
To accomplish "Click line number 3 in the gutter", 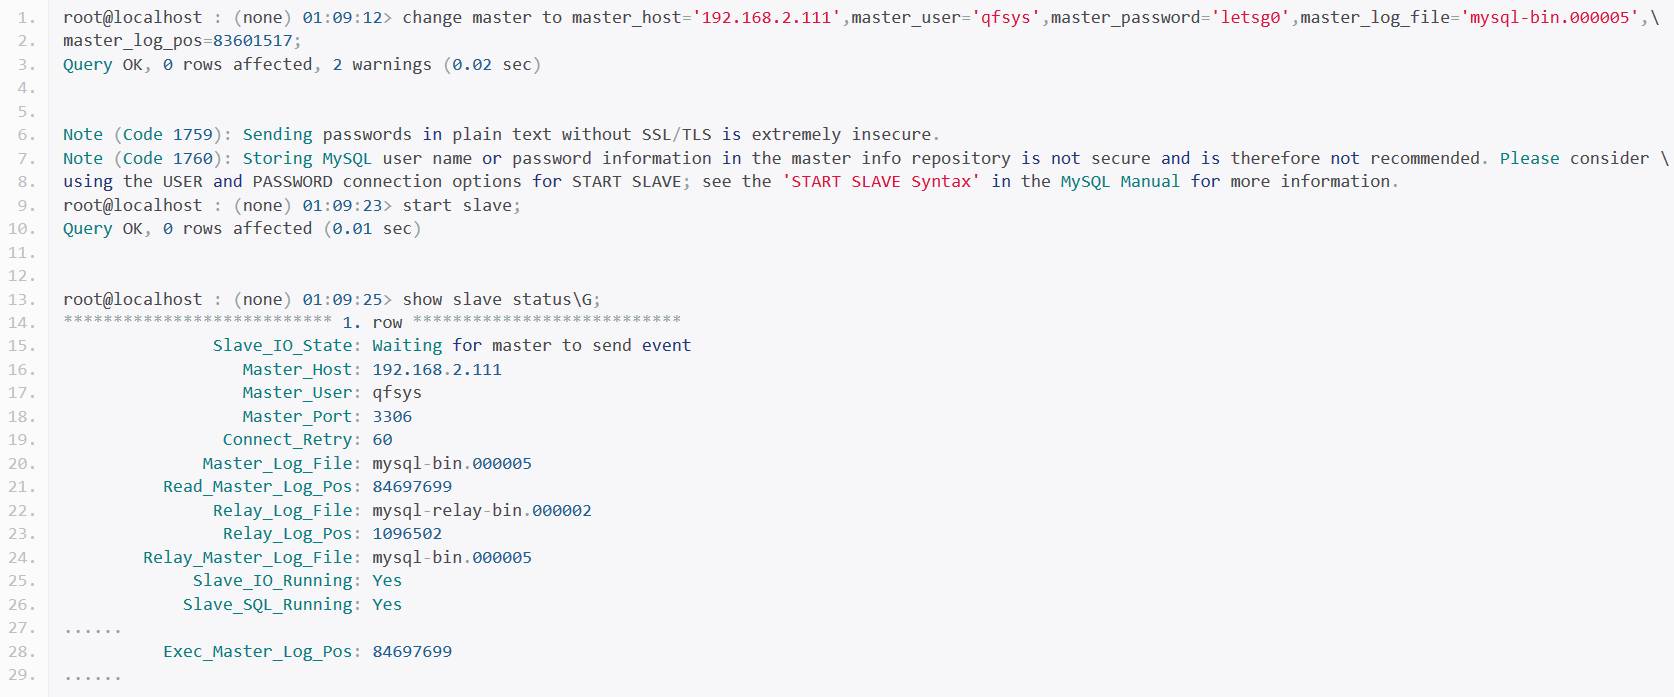I will 26,64.
